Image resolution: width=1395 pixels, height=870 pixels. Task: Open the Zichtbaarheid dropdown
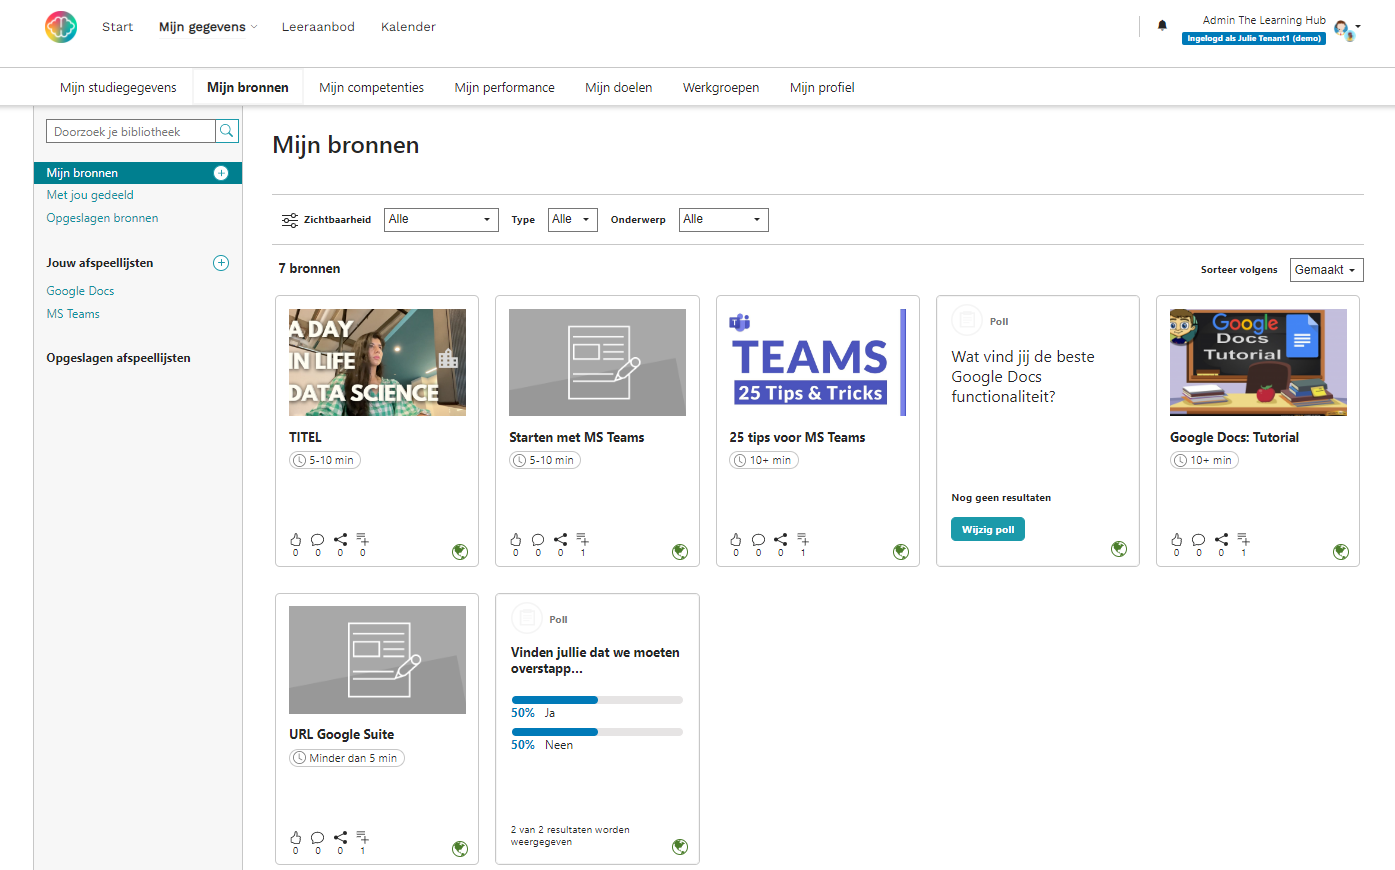click(441, 220)
